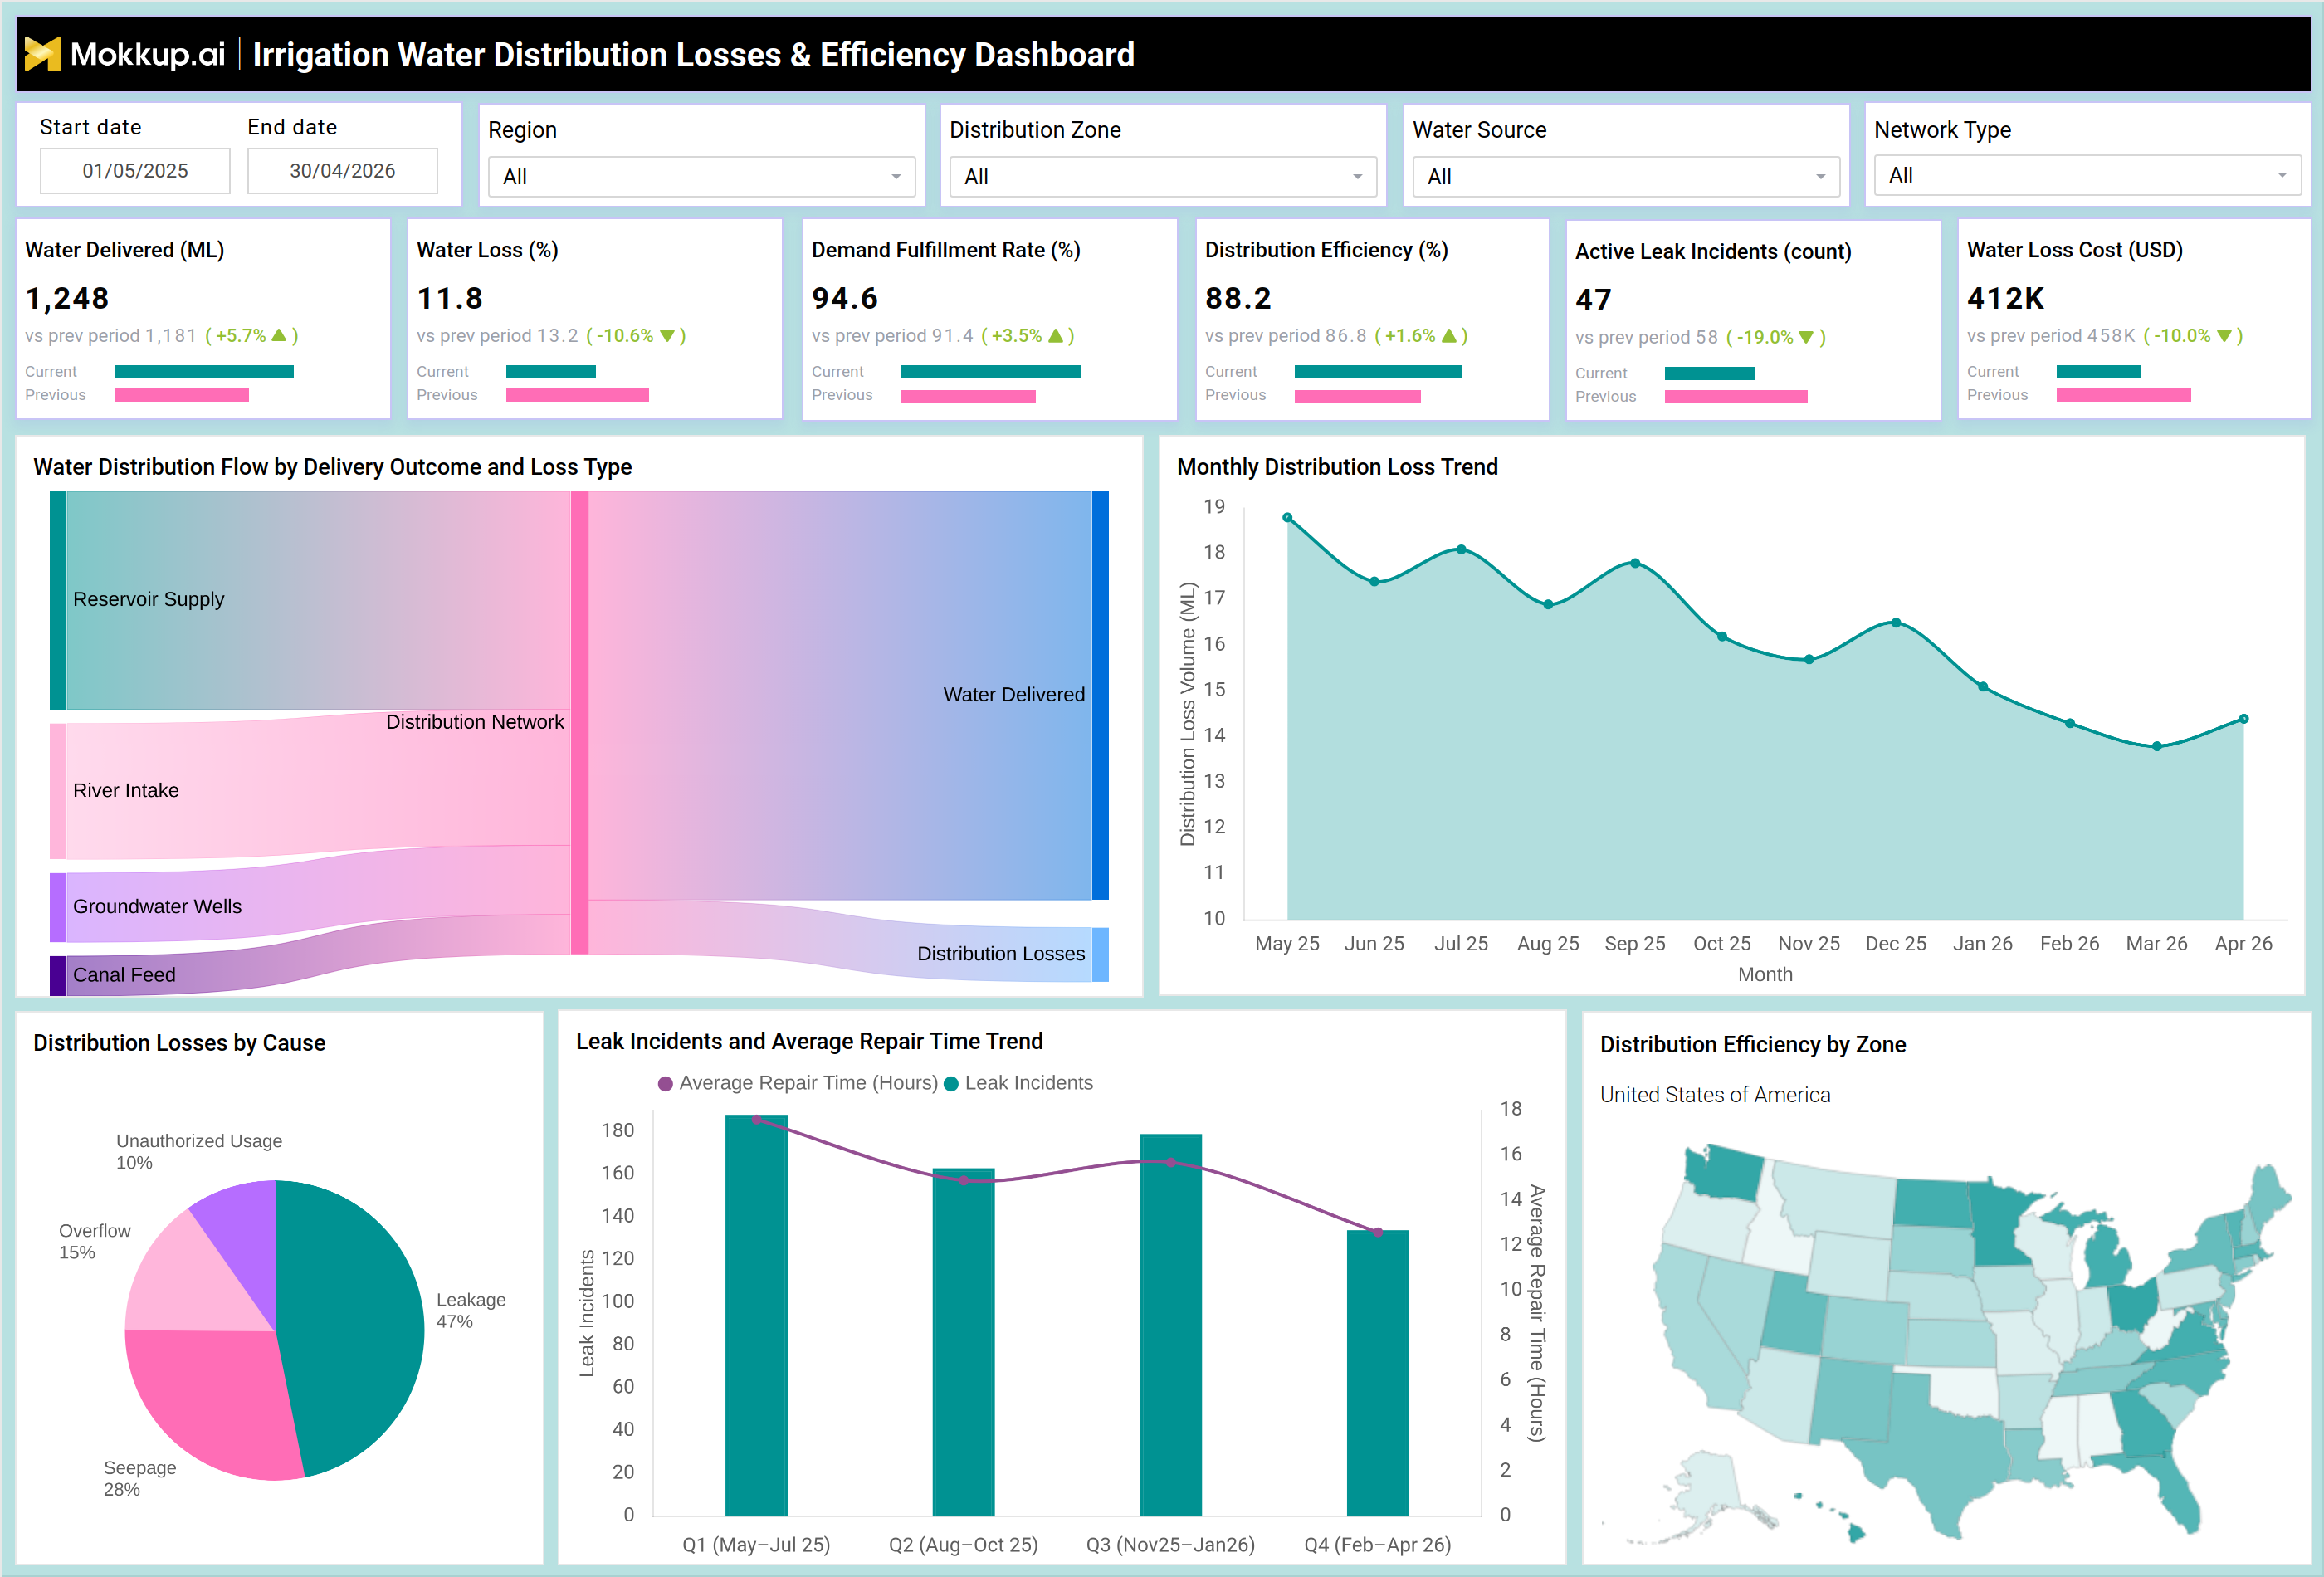Click Water Loss card Previous pink bar
The height and width of the screenshot is (1577, 2324).
coord(577,395)
